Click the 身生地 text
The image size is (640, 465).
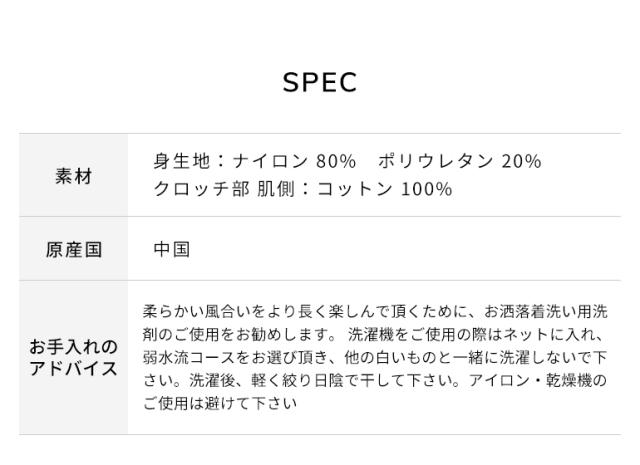[x=182, y=162]
